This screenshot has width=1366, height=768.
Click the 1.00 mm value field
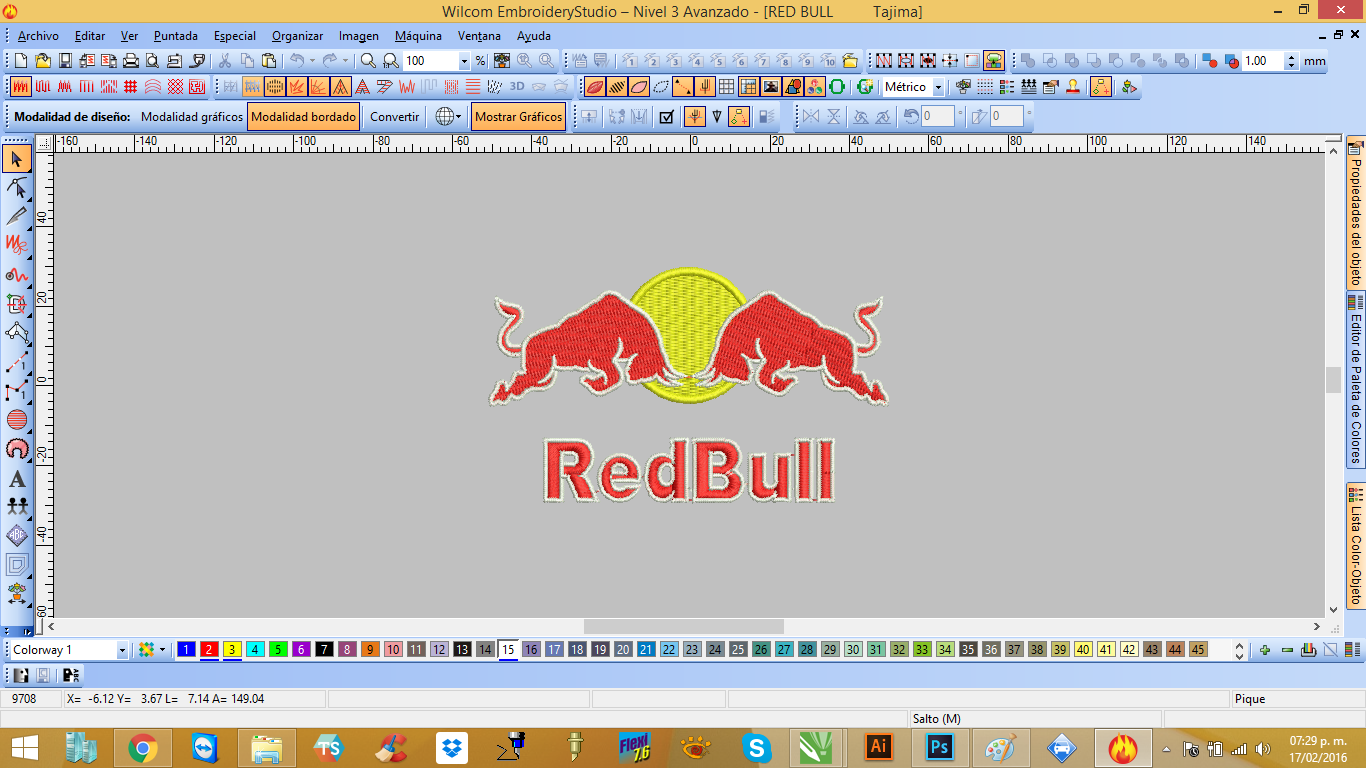[x=1263, y=61]
